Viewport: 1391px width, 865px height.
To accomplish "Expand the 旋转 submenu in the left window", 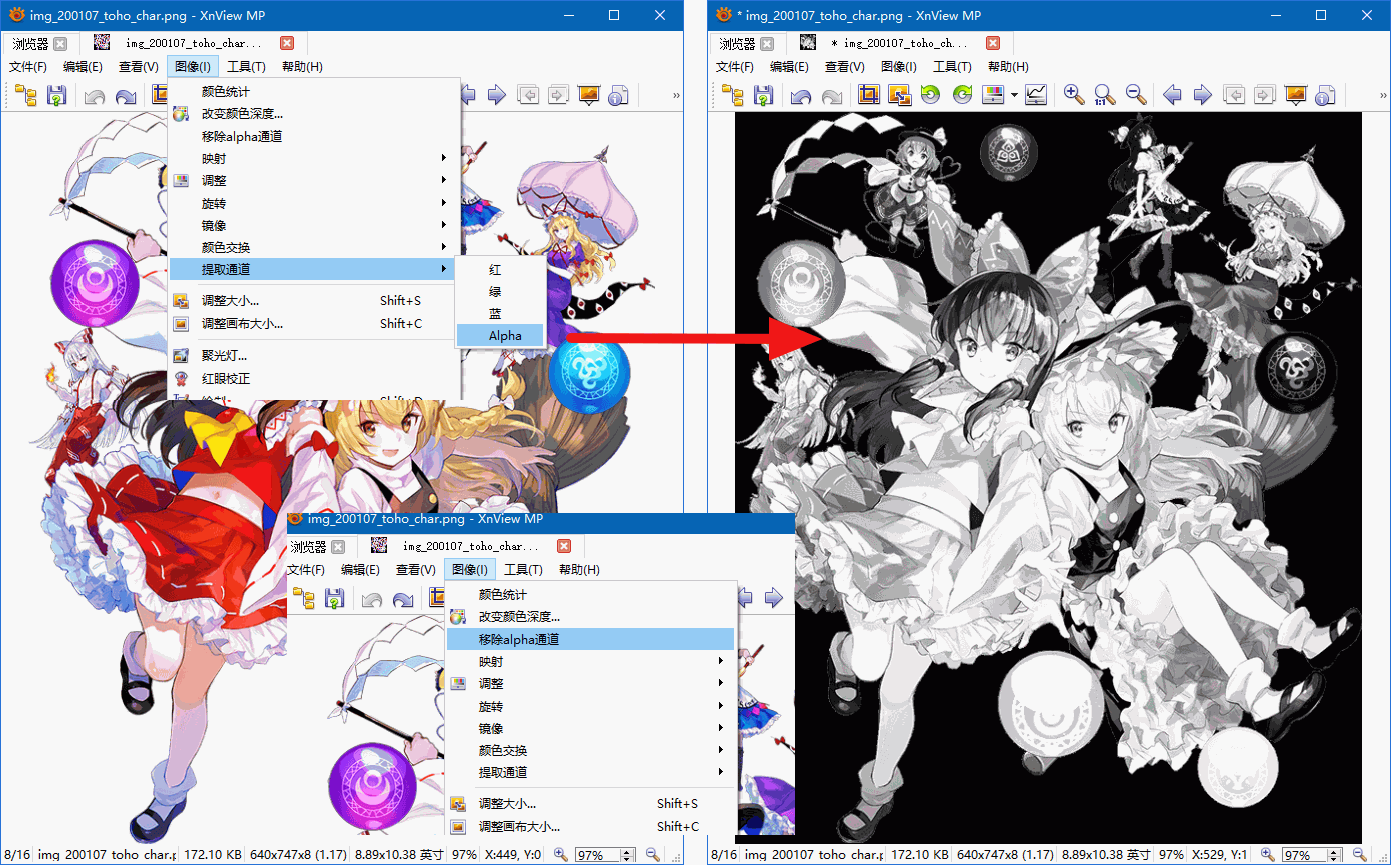I will [314, 203].
